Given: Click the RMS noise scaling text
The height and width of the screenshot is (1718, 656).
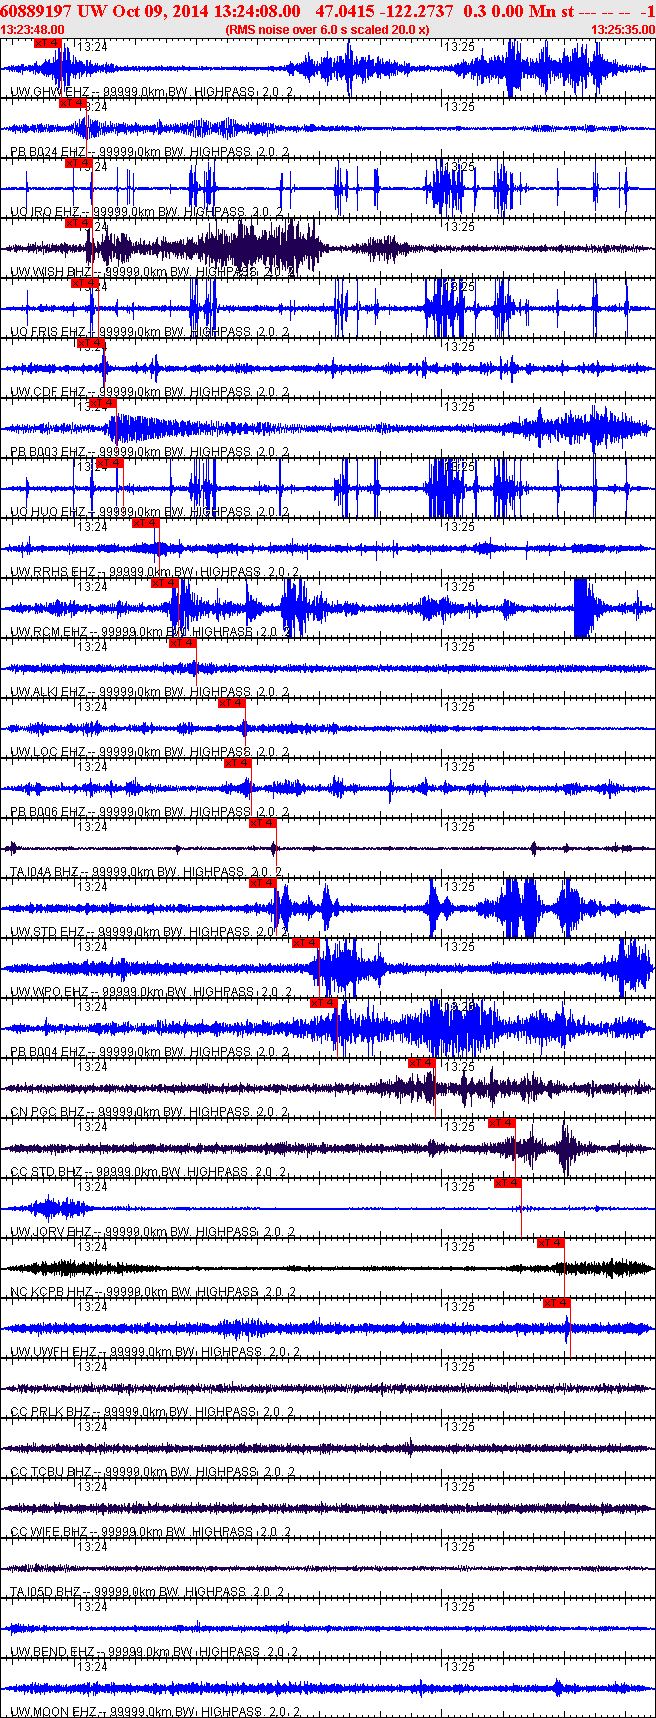Looking at the screenshot, I should (x=327, y=30).
